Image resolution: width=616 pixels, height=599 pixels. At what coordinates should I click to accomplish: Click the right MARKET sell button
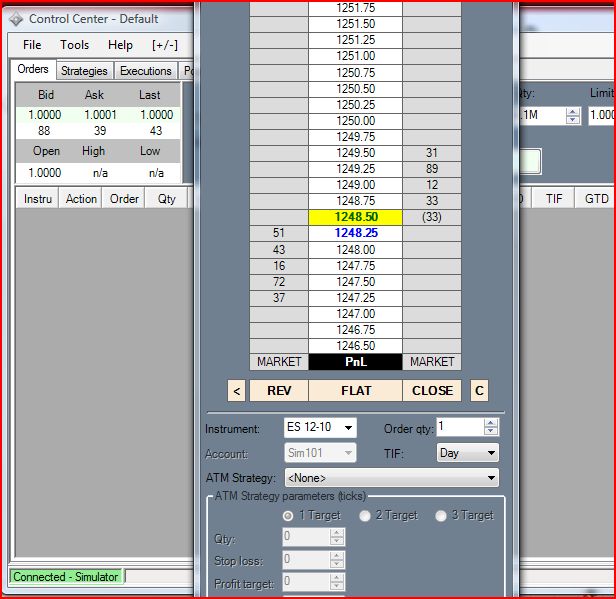point(432,362)
